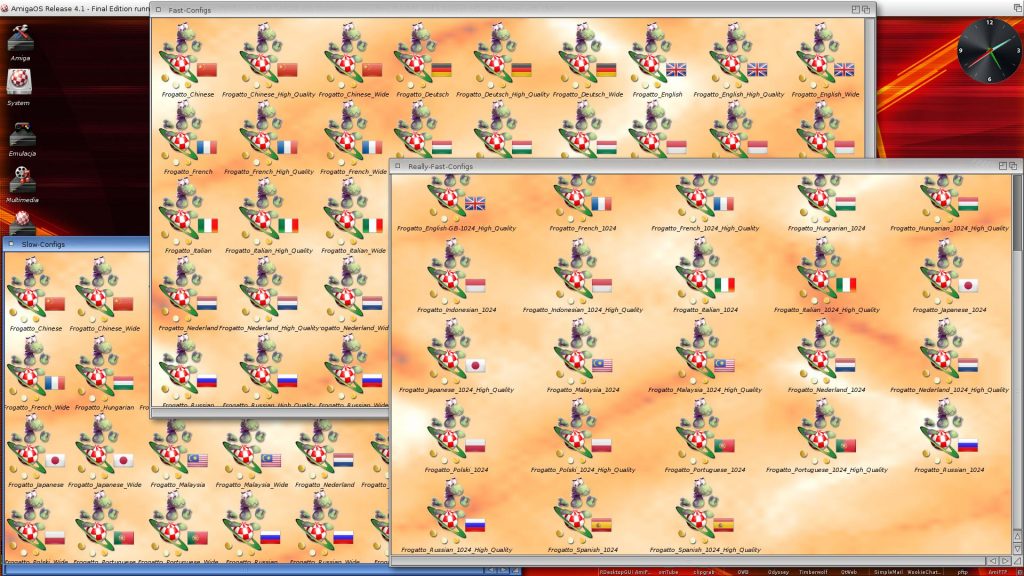This screenshot has width=1024, height=576.
Task: Select Frogatto_Spanish_1024_High_Quality icon
Action: tap(705, 517)
